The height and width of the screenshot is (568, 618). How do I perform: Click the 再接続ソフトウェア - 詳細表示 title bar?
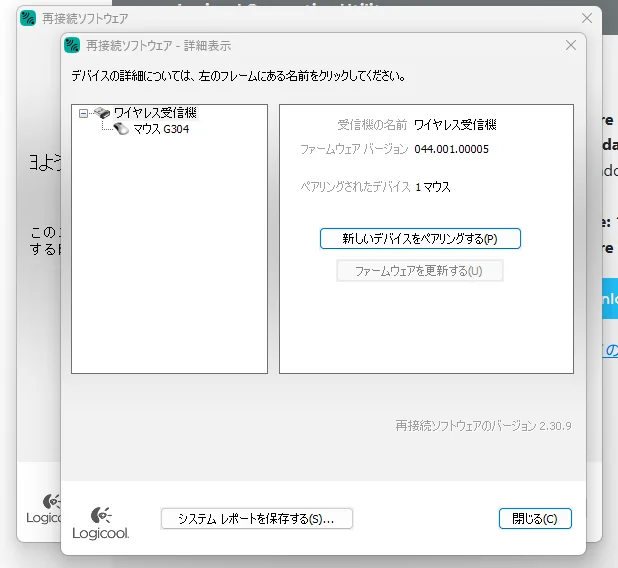coord(300,46)
